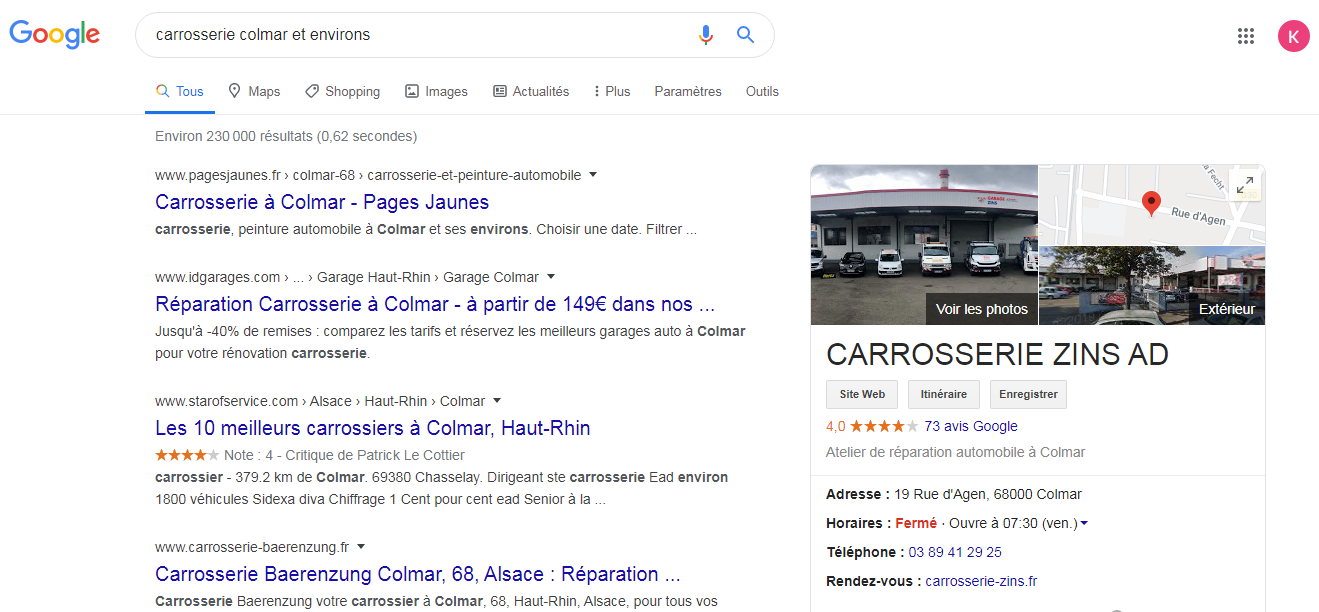Switch to the Tous results tab
This screenshot has height=612, width=1319.
180,91
